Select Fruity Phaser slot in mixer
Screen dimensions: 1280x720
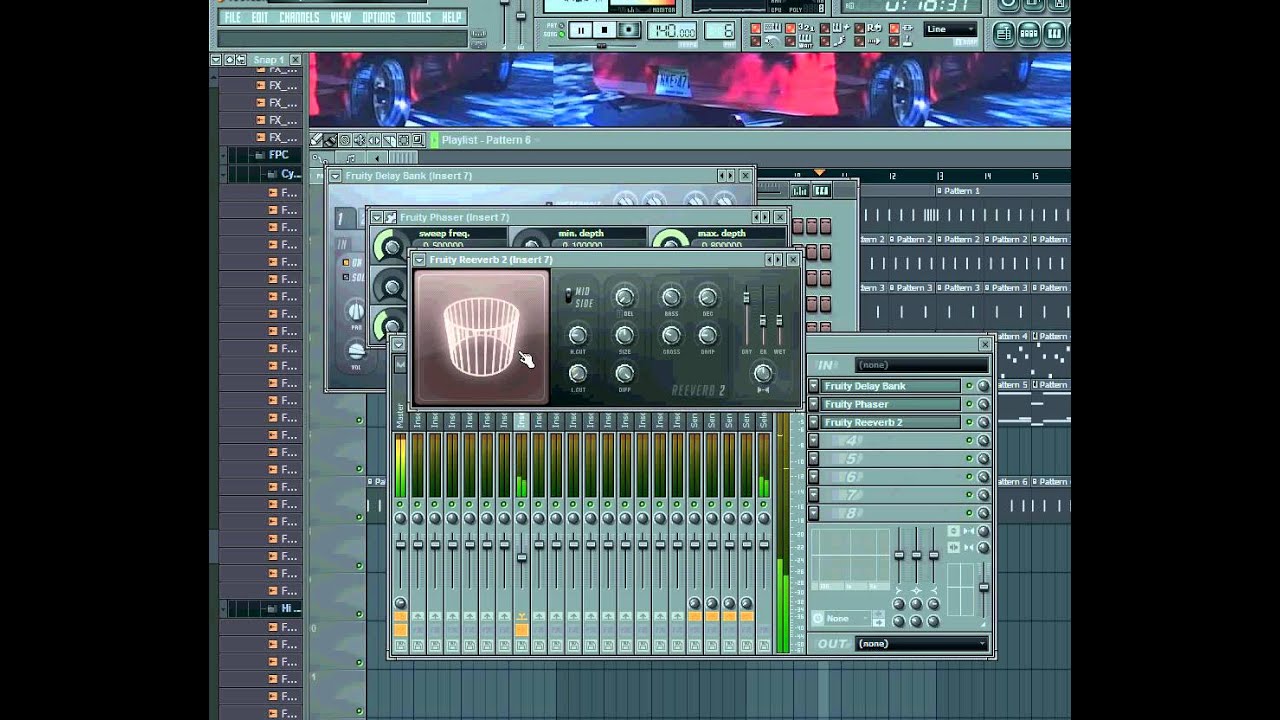(x=891, y=404)
